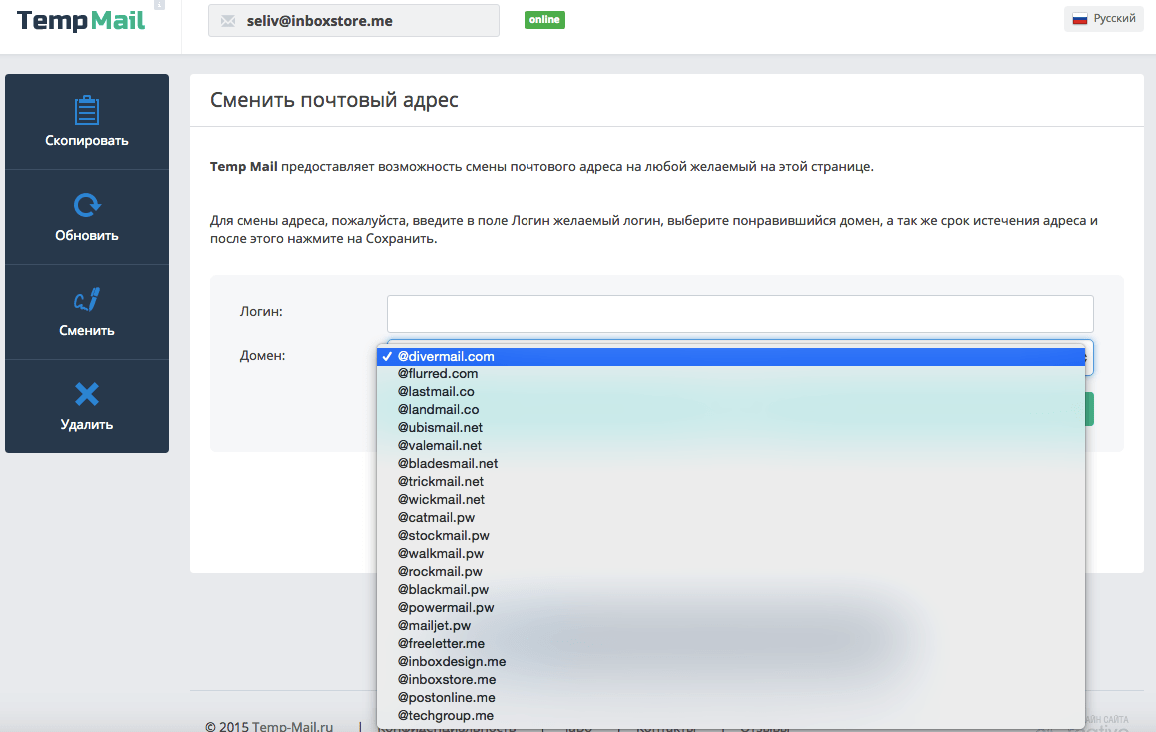Image resolution: width=1156 pixels, height=732 pixels.
Task: Choose @wickmail.net in dropdown
Action: click(x=731, y=500)
